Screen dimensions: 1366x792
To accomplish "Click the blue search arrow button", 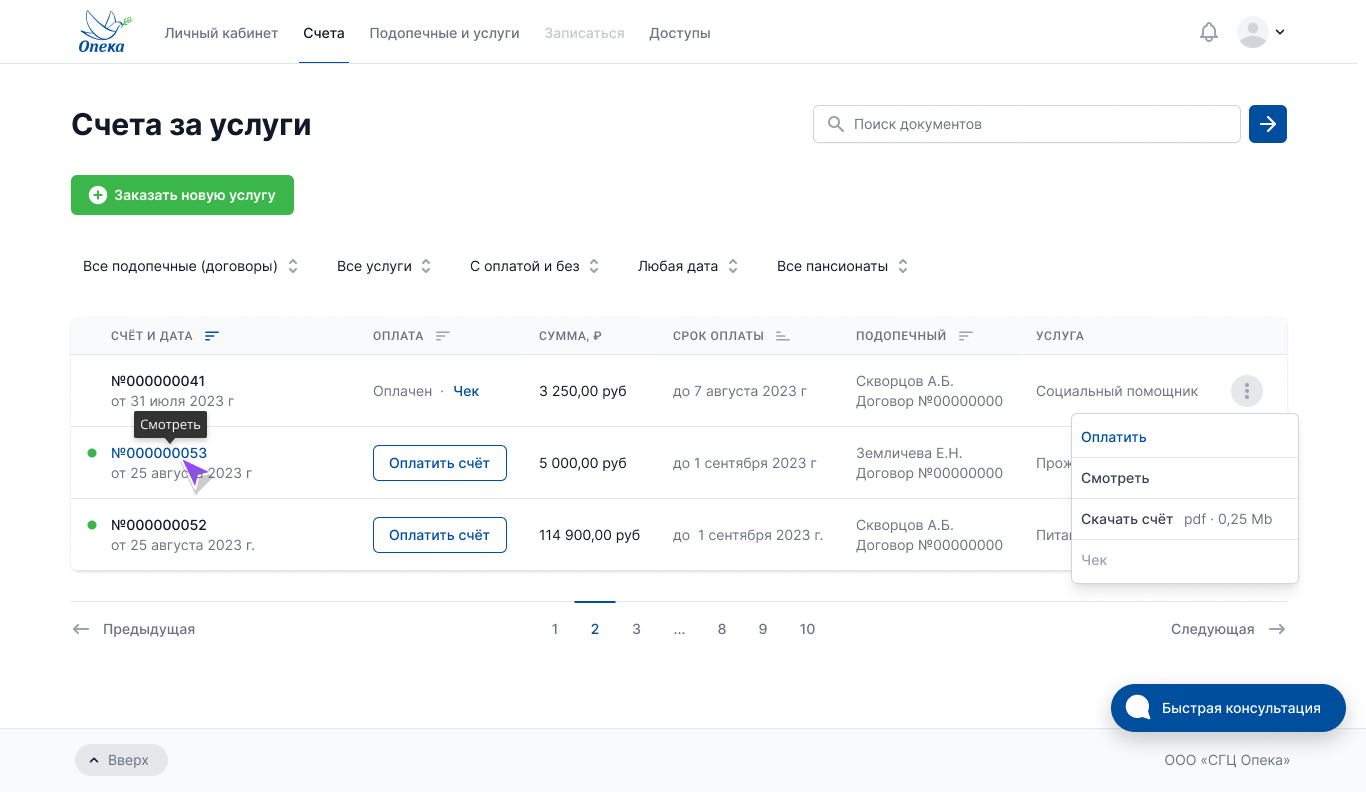I will click(1267, 124).
